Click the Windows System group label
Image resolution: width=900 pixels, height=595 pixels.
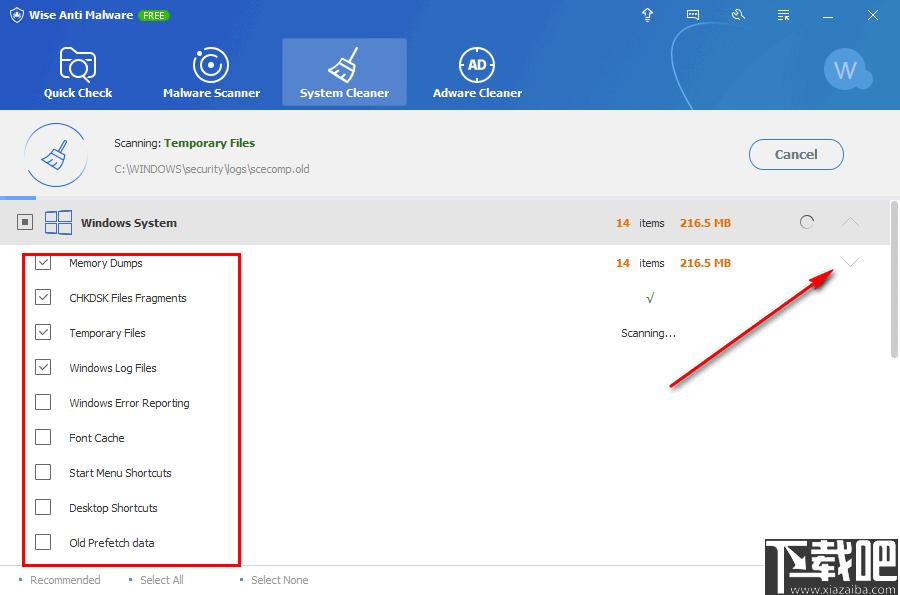[x=129, y=223]
